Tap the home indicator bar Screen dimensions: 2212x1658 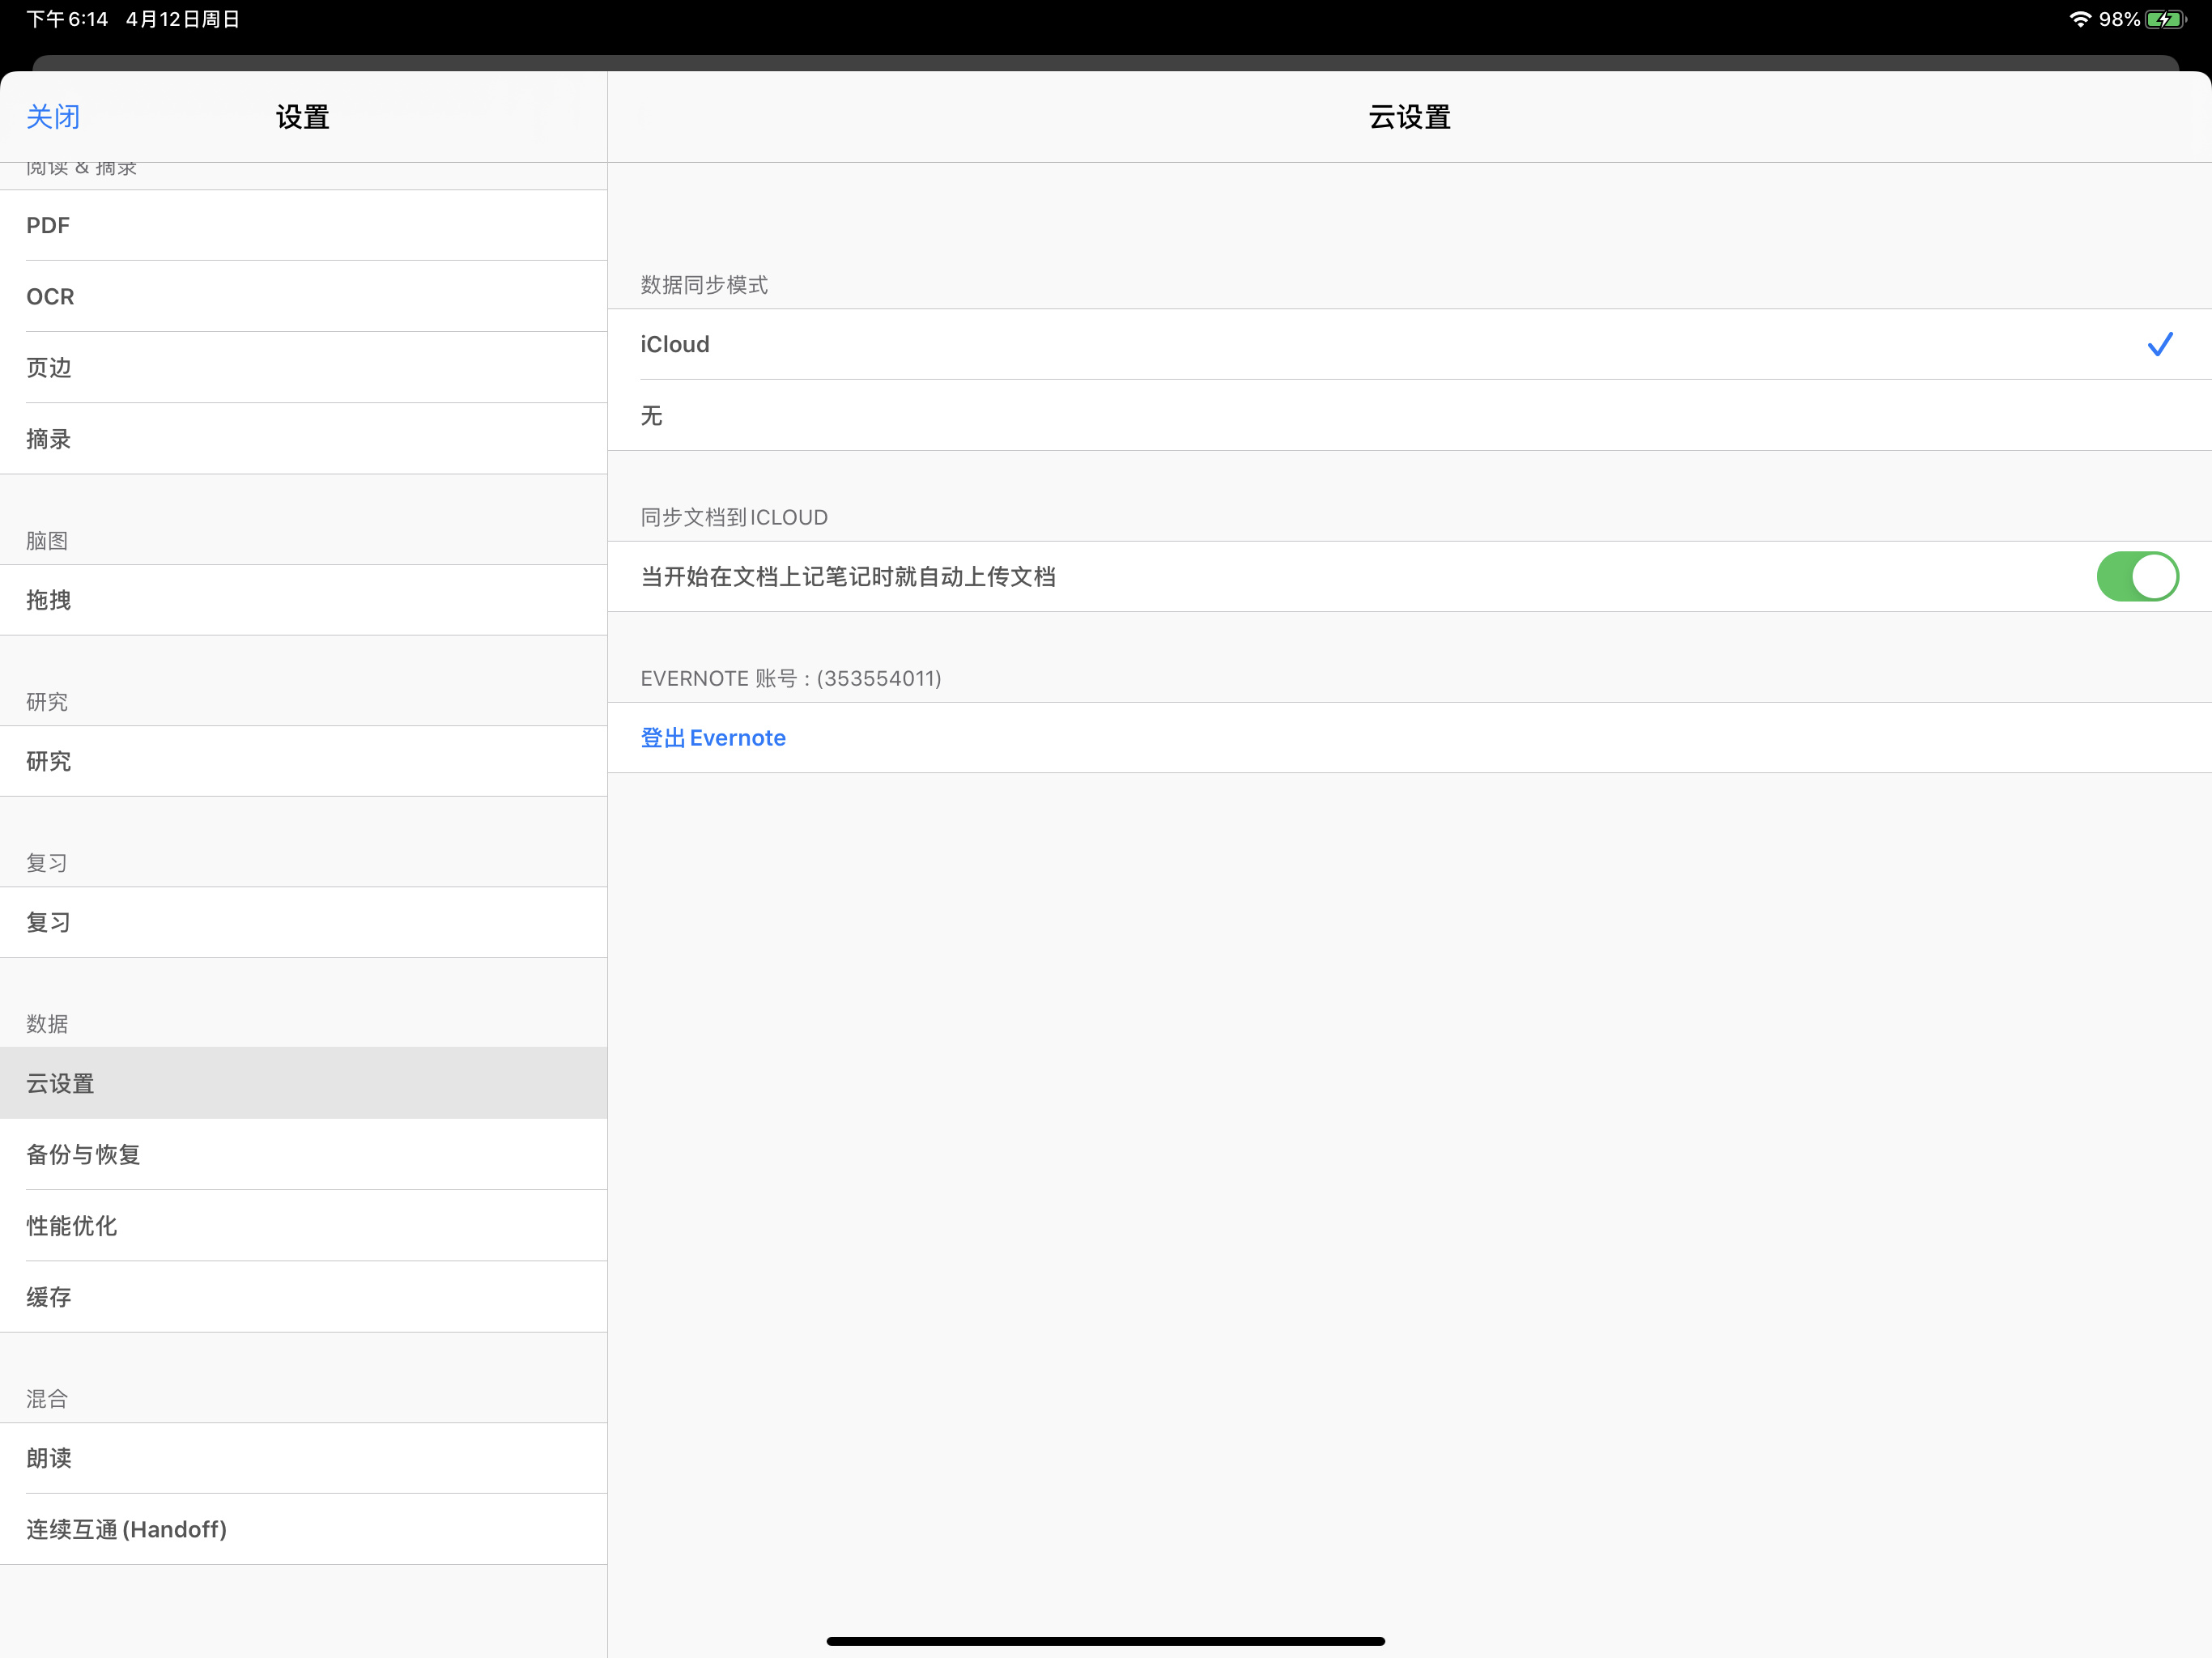click(x=1106, y=1641)
